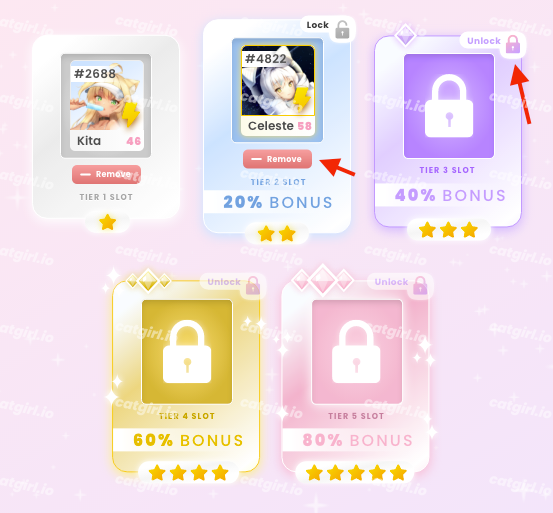Viewport: 553px width, 513px height.
Task: Click the lightning bolt icon on Kita card
Action: [x=130, y=114]
